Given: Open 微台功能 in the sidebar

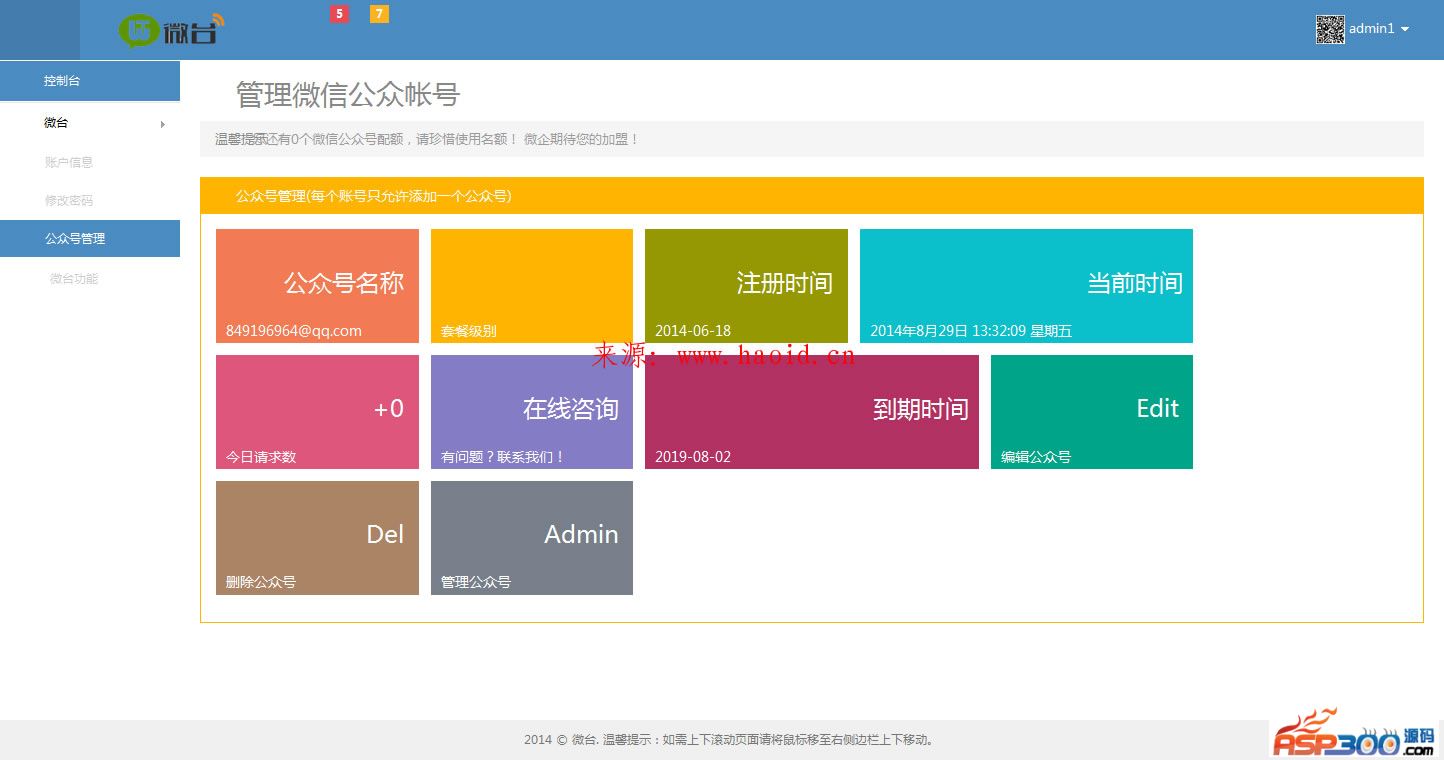Looking at the screenshot, I should tap(74, 279).
